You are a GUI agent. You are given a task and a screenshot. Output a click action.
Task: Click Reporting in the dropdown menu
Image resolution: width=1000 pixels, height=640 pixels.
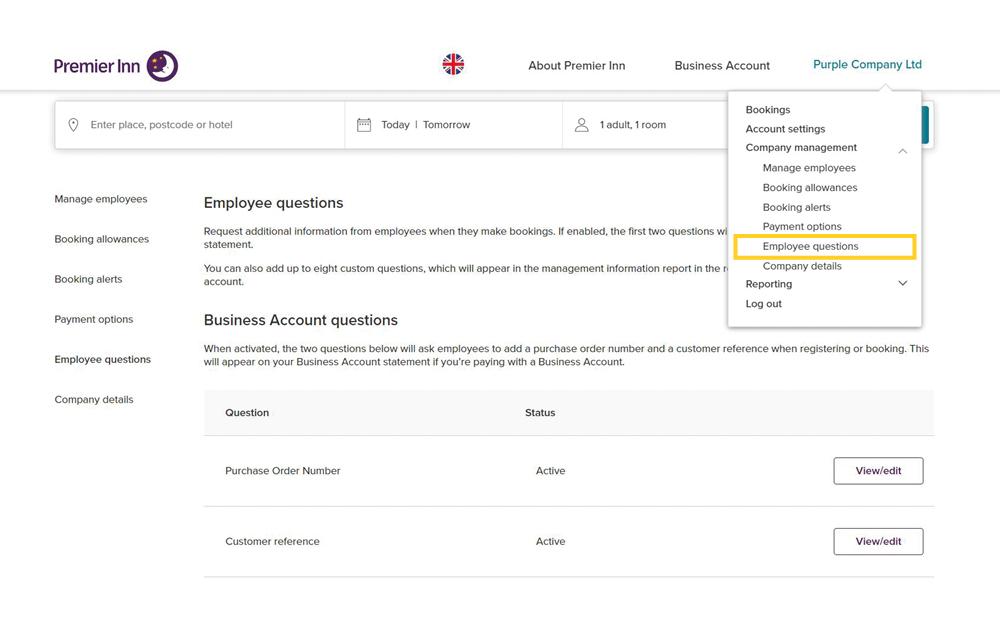(x=768, y=284)
